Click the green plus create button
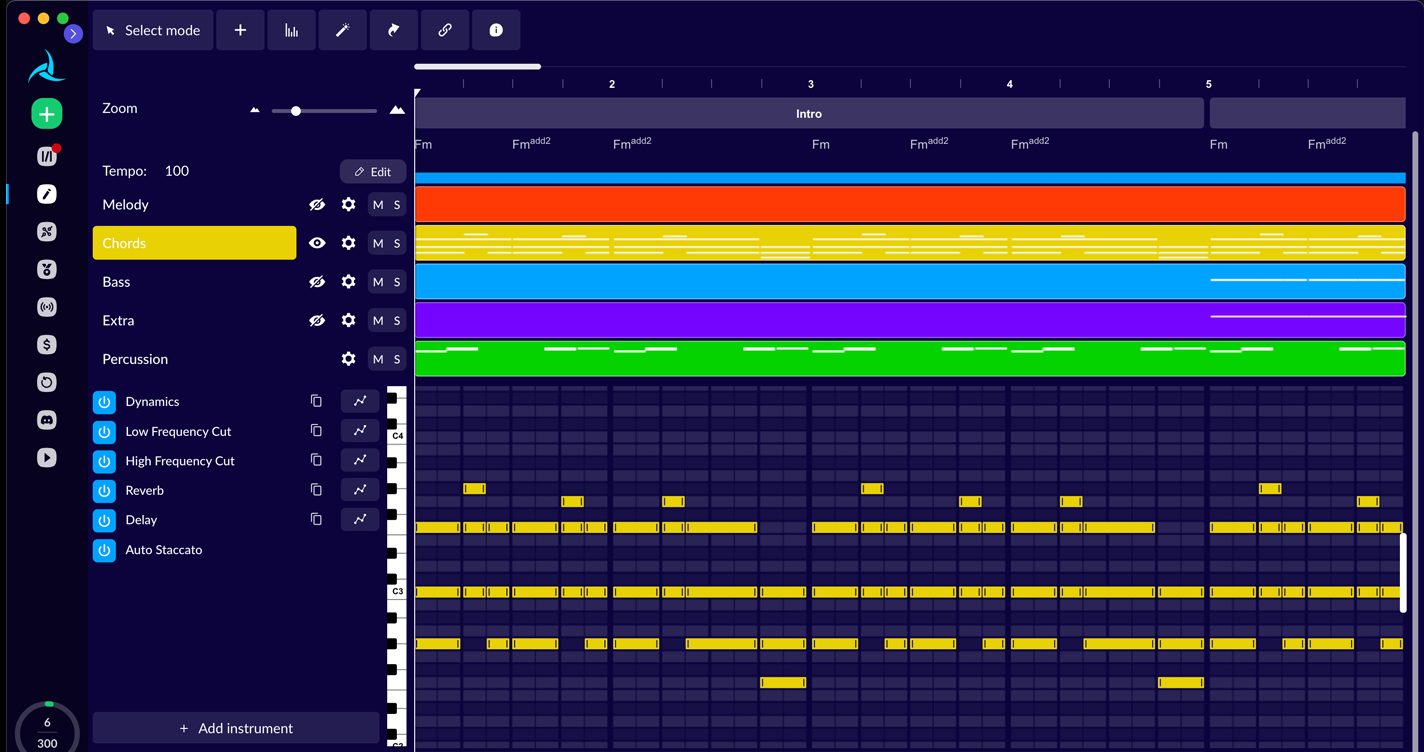The height and width of the screenshot is (752, 1424). click(46, 114)
